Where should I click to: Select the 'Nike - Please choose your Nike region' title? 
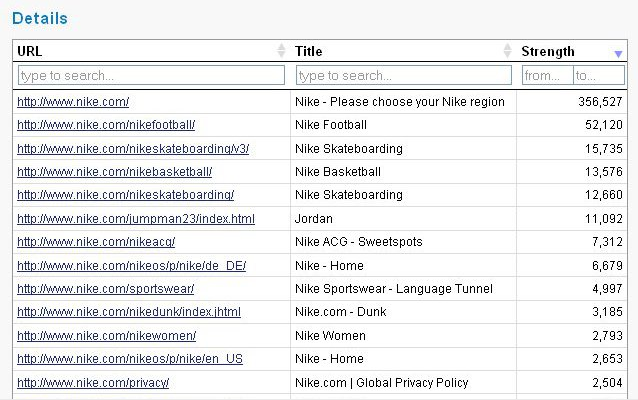[400, 102]
